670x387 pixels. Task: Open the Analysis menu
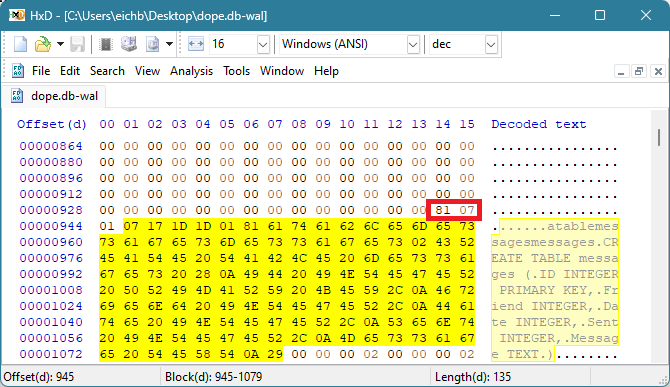pyautogui.click(x=191, y=71)
